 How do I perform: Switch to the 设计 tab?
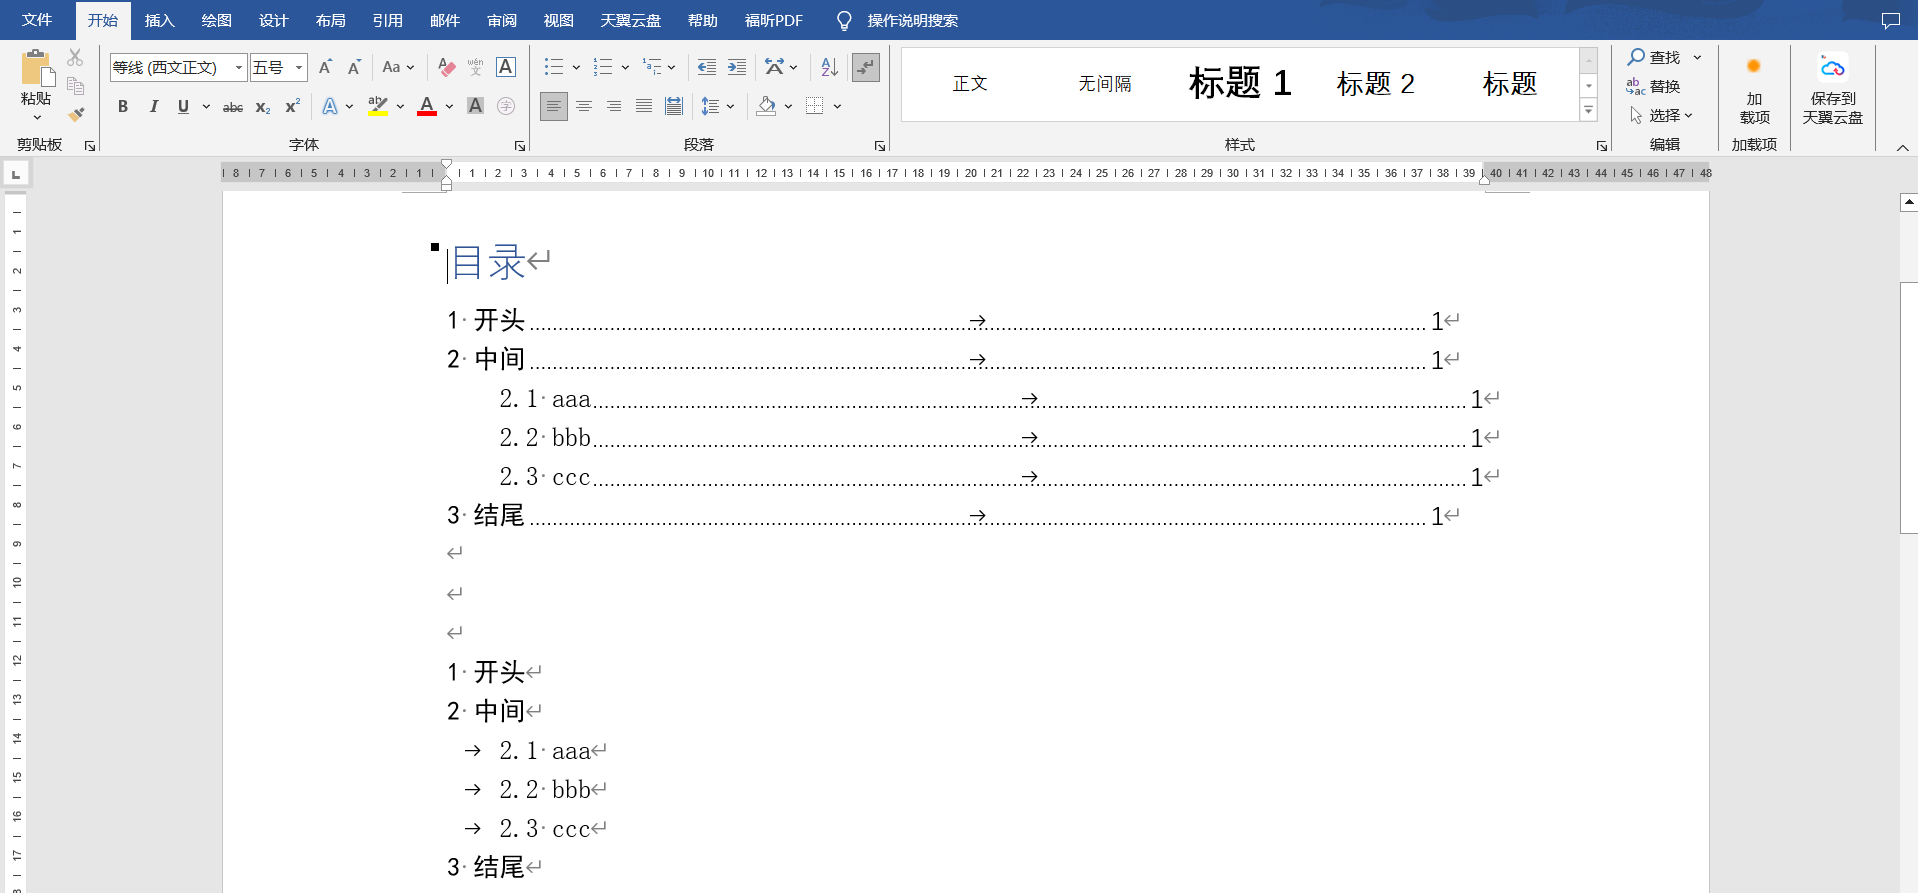click(x=273, y=20)
